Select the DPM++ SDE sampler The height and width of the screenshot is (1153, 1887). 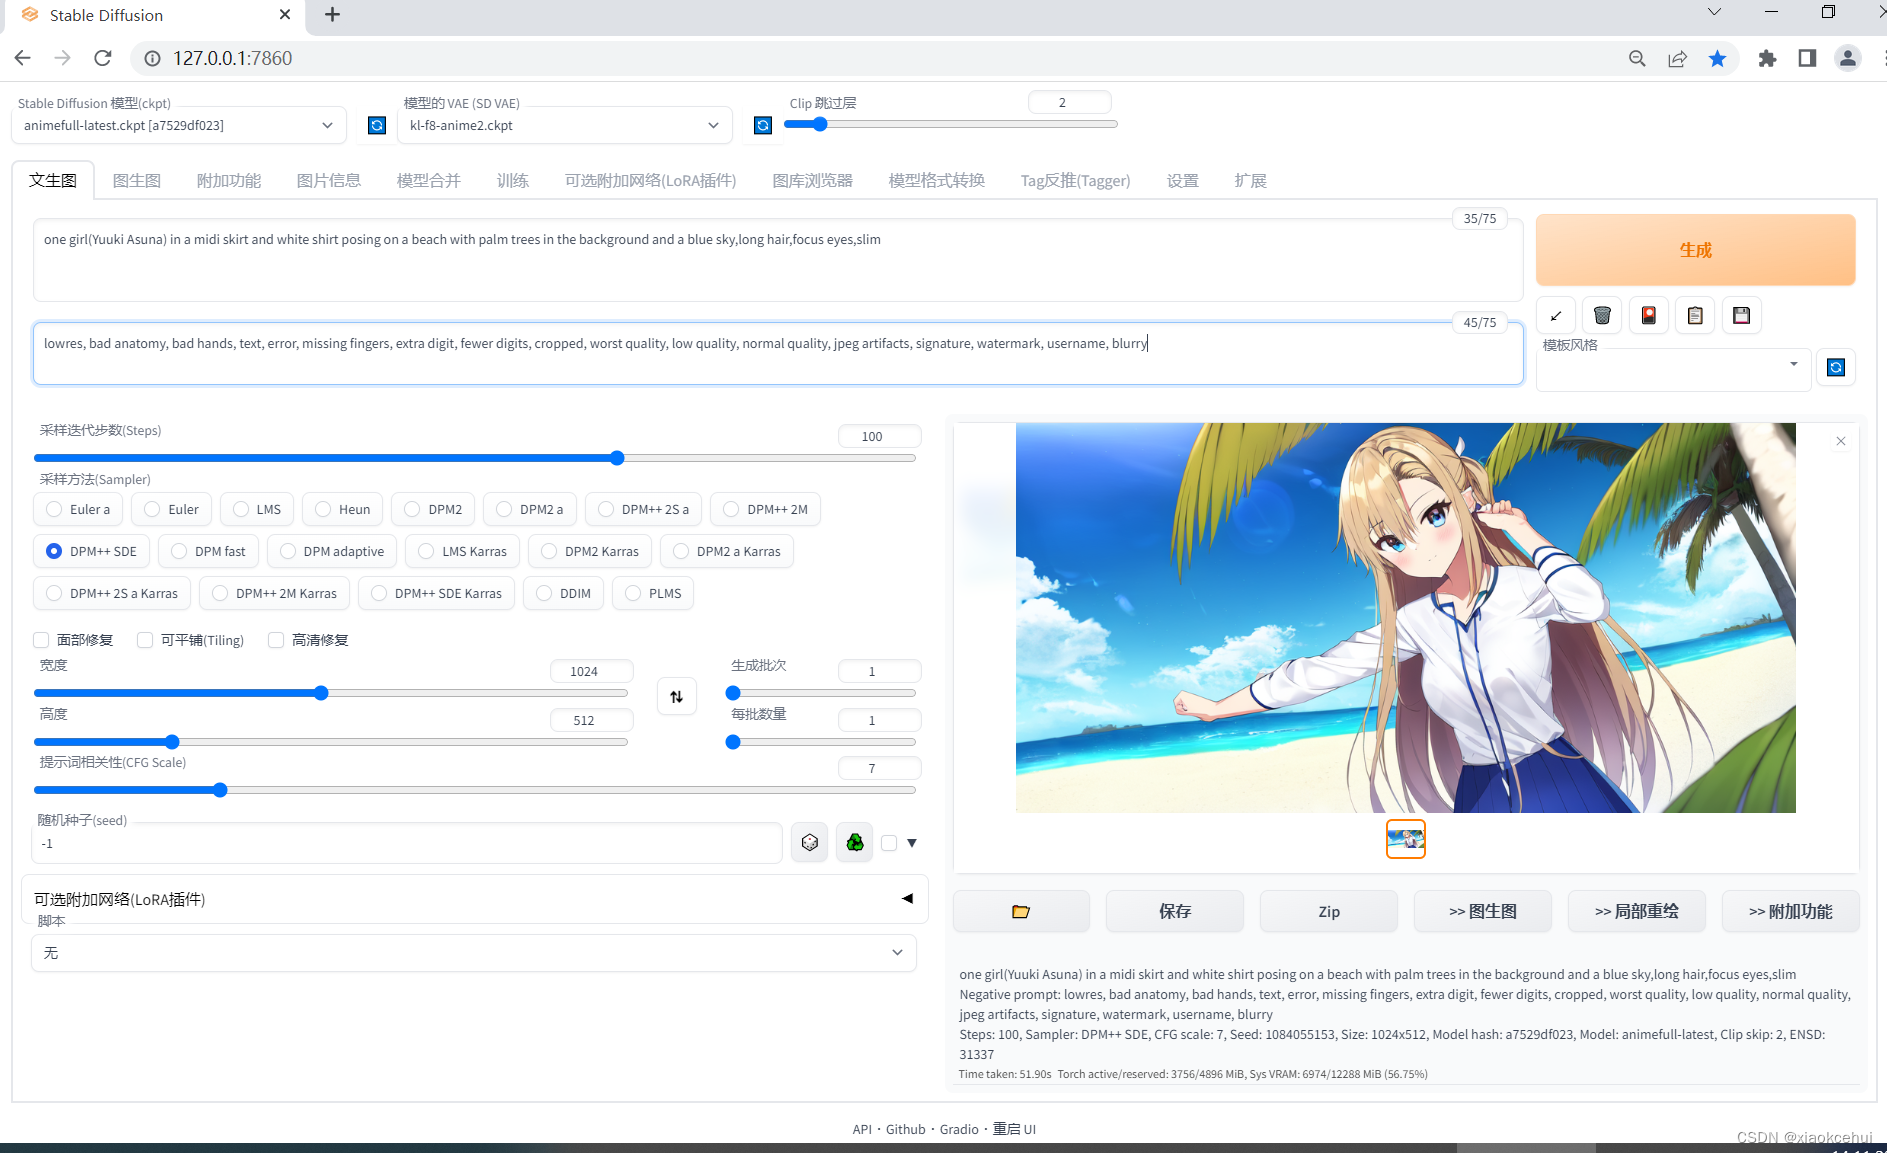(91, 551)
